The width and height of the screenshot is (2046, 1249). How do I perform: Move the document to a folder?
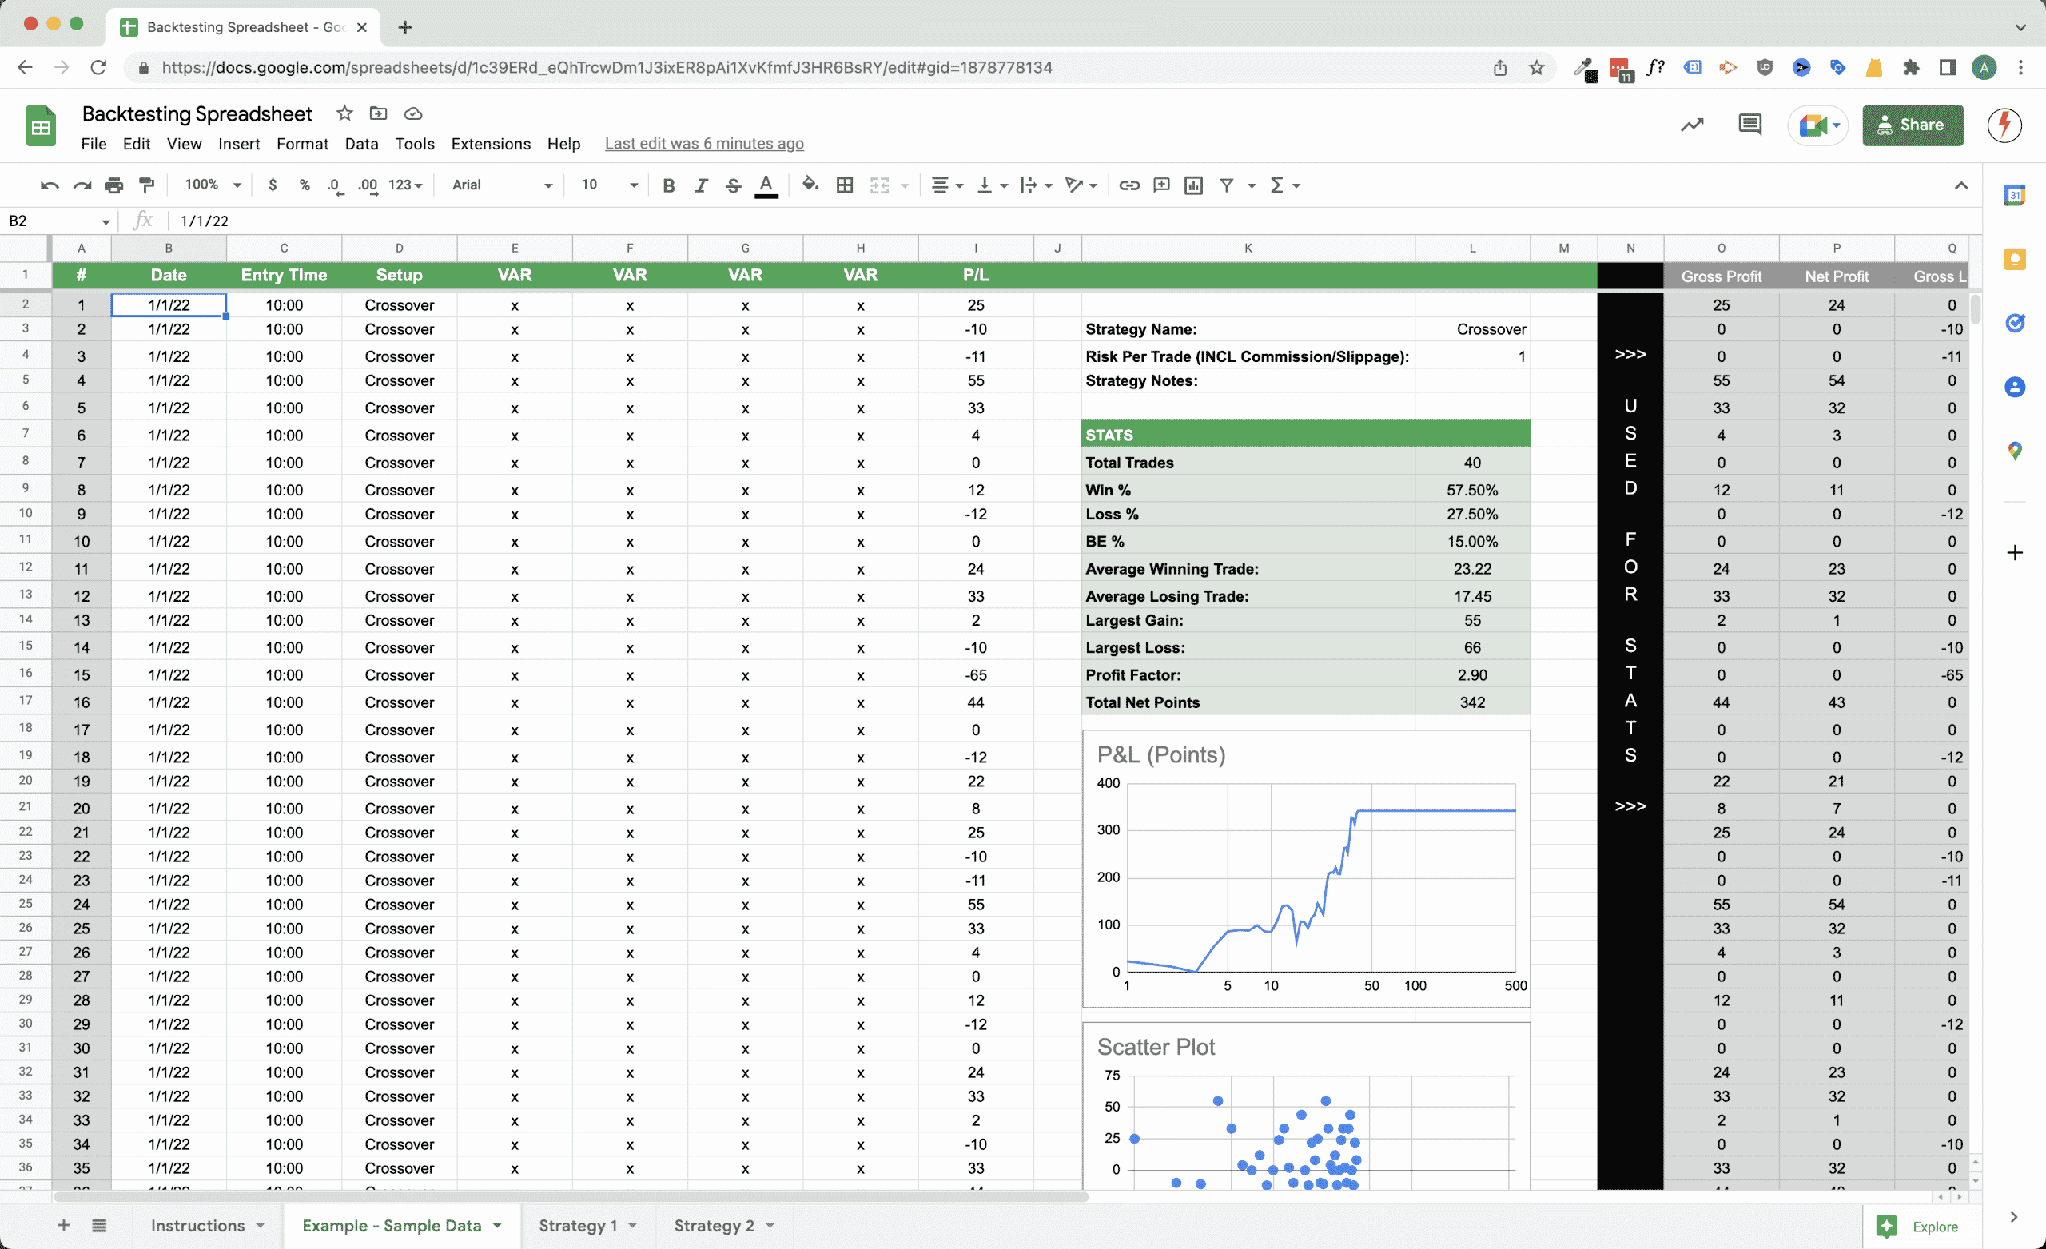(378, 113)
